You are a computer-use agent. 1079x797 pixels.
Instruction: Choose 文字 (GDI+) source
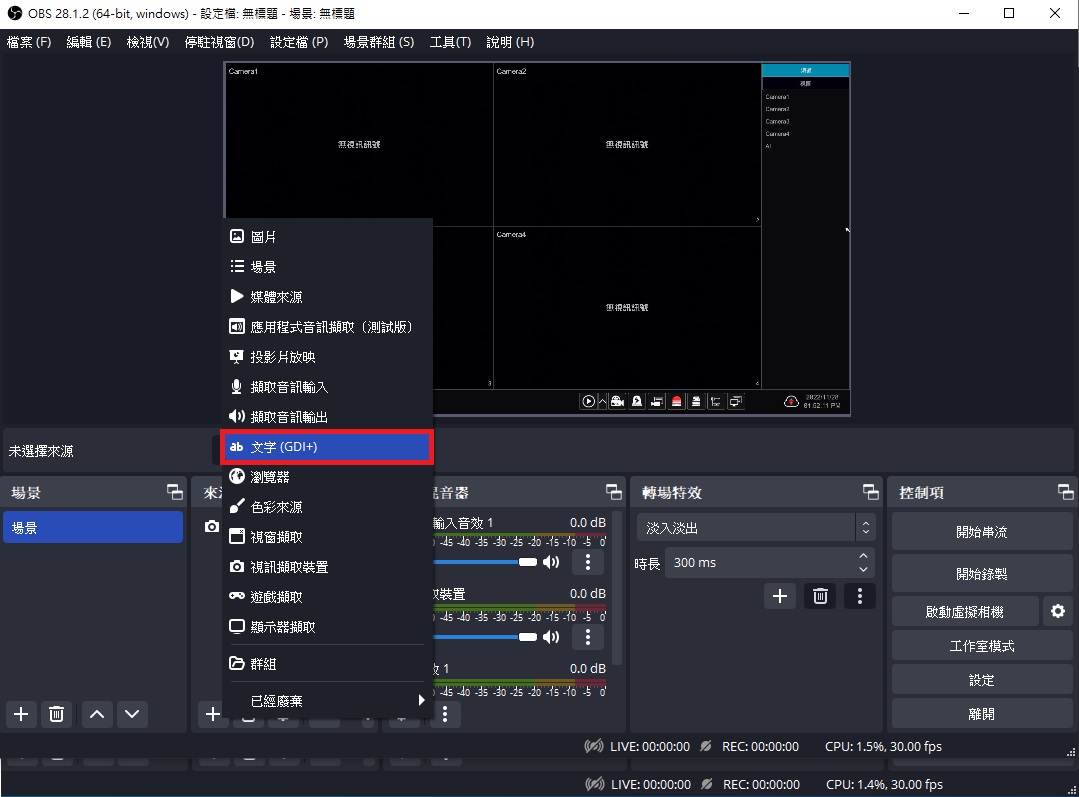point(327,447)
